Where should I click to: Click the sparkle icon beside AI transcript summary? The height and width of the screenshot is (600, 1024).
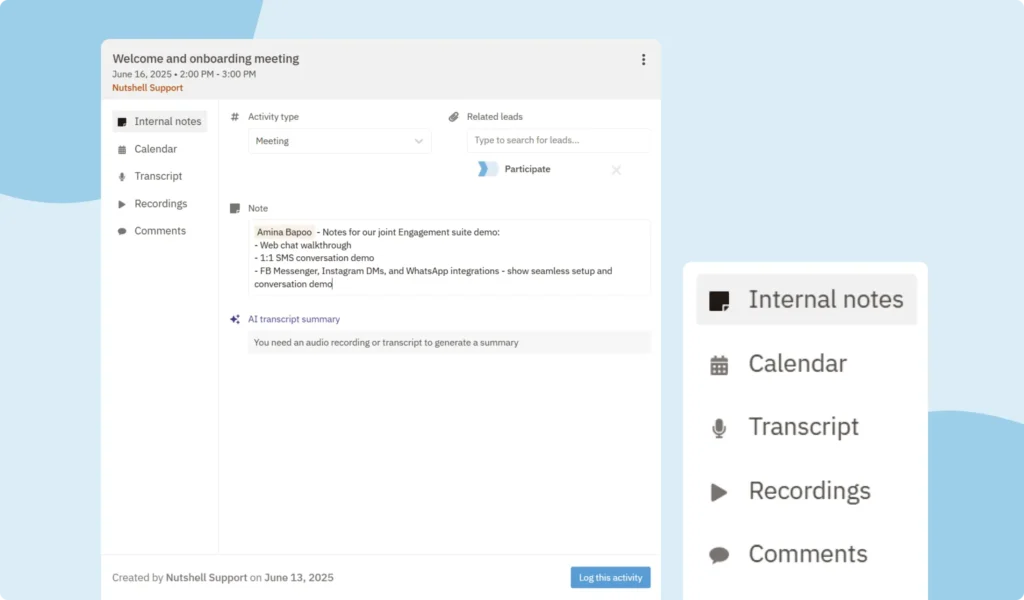coord(233,319)
